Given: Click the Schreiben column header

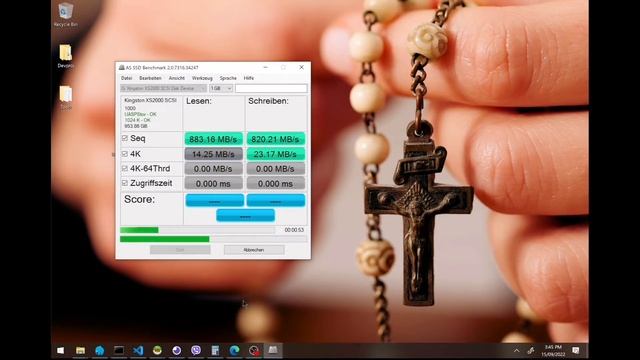Looking at the screenshot, I should point(268,101).
